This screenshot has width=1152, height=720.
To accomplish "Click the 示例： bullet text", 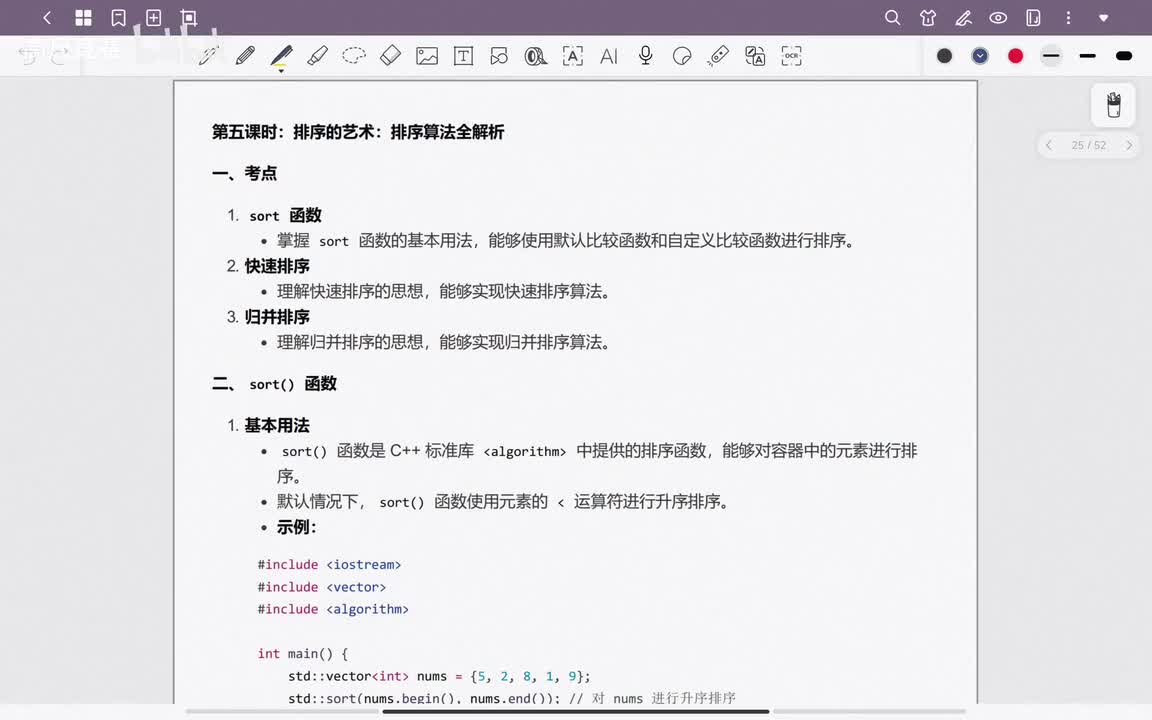I will pyautogui.click(x=297, y=527).
